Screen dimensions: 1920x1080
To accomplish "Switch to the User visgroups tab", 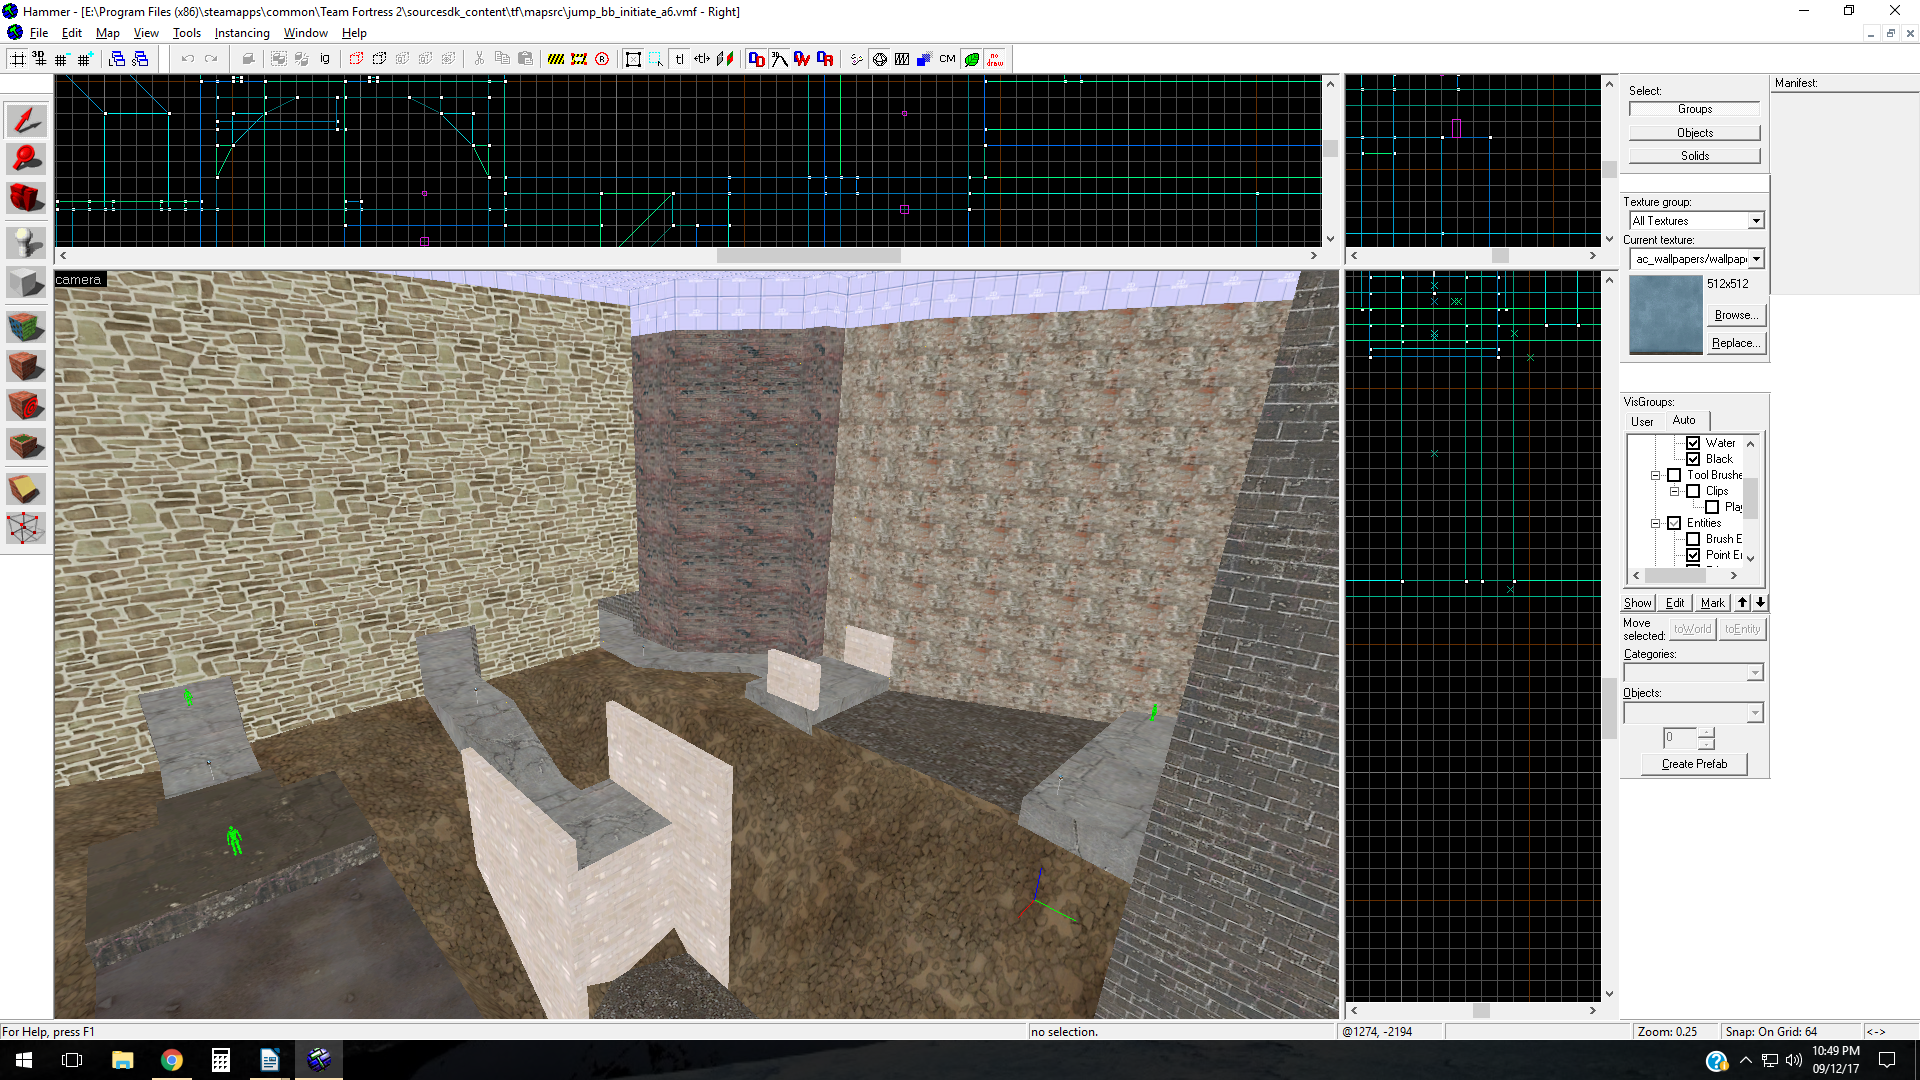I will tap(1642, 422).
